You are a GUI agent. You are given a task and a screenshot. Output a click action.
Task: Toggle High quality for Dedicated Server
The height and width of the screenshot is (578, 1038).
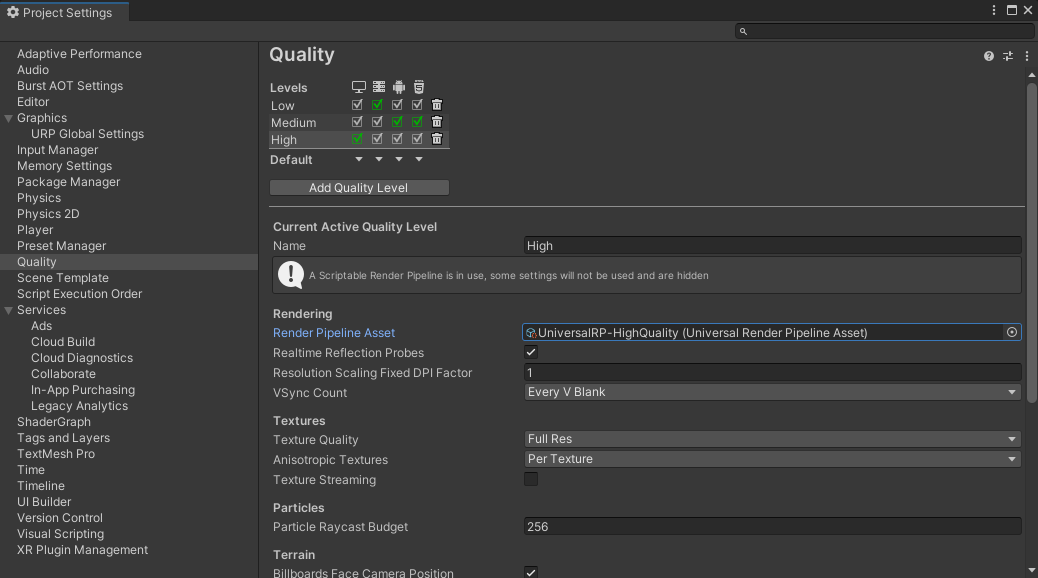click(x=377, y=139)
